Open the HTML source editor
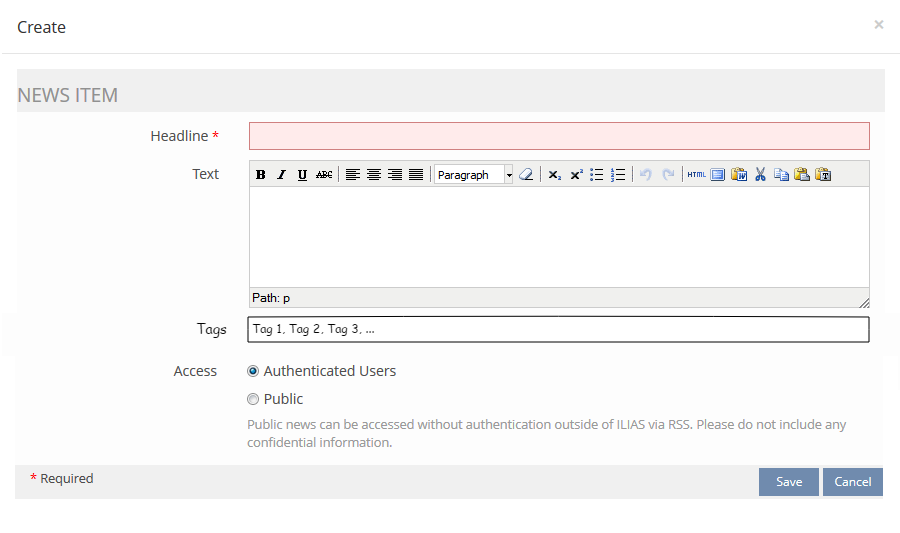This screenshot has height=533, width=900. click(x=696, y=175)
